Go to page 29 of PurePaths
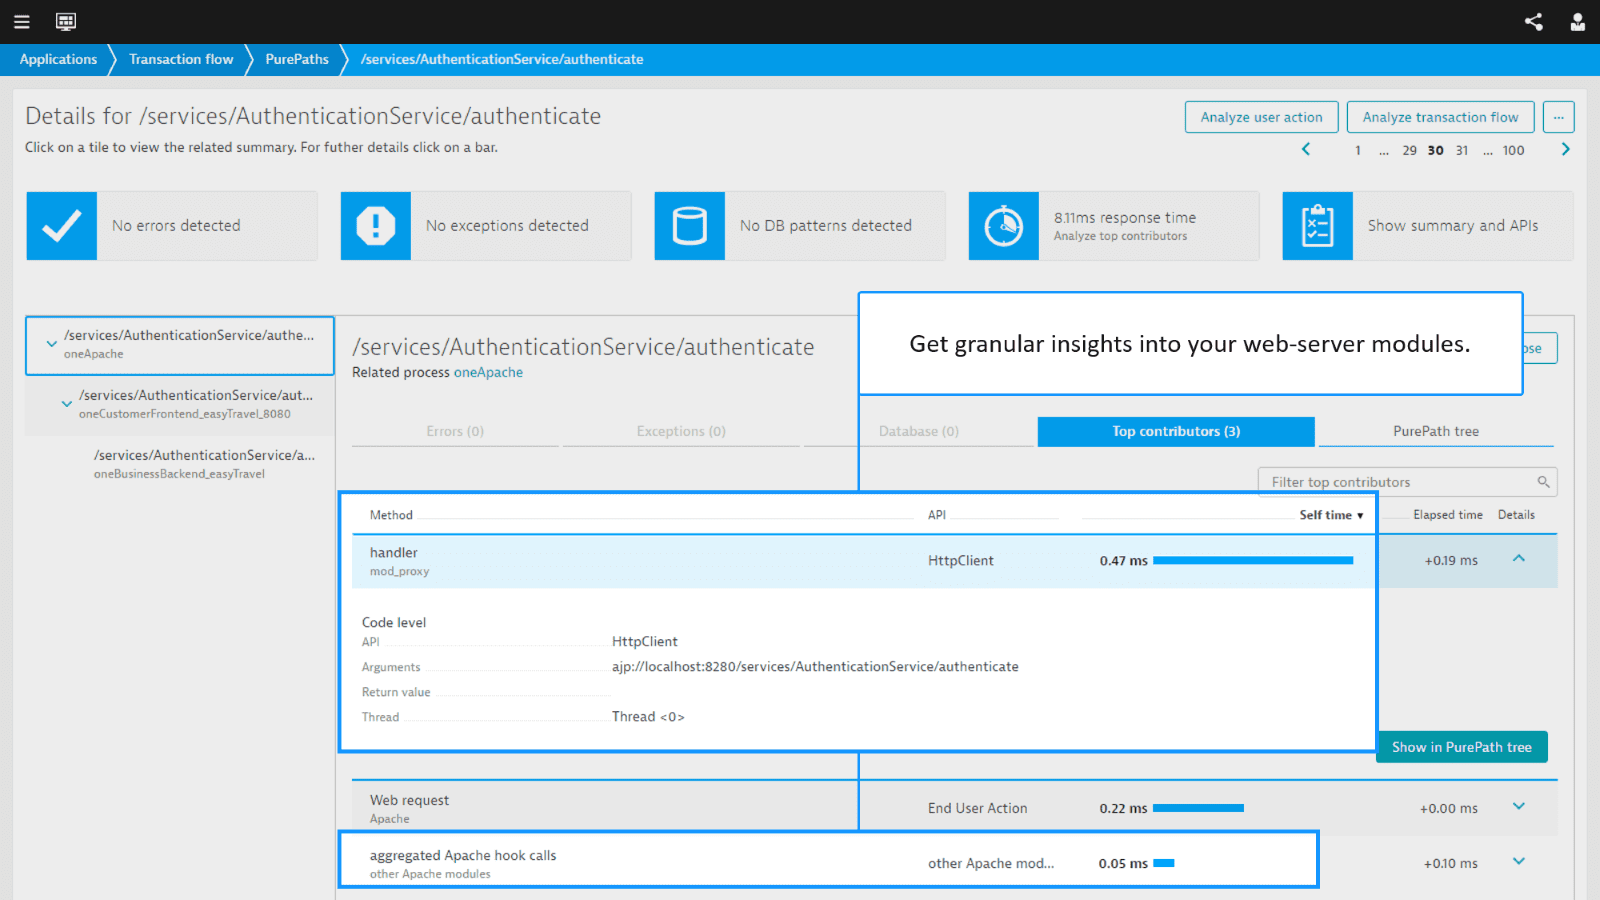Screen dimensions: 1600x900 [1409, 150]
